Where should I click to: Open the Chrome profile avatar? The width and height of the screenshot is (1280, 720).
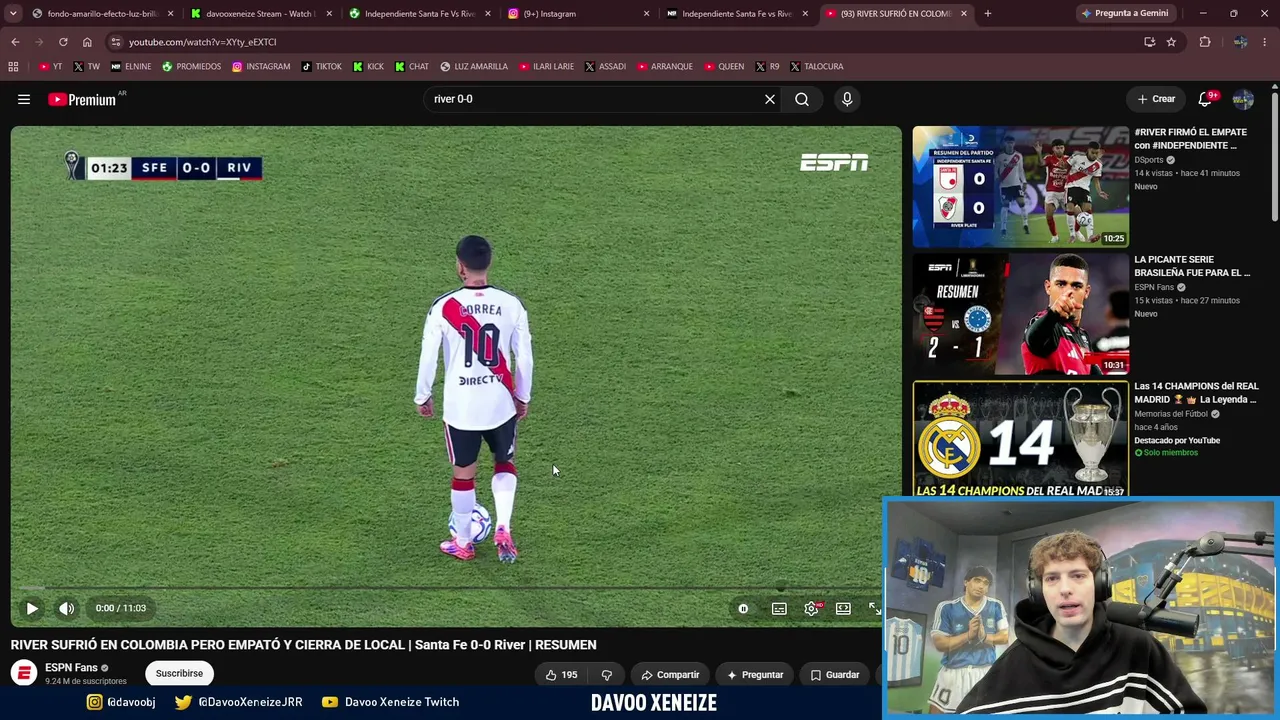tap(1240, 42)
